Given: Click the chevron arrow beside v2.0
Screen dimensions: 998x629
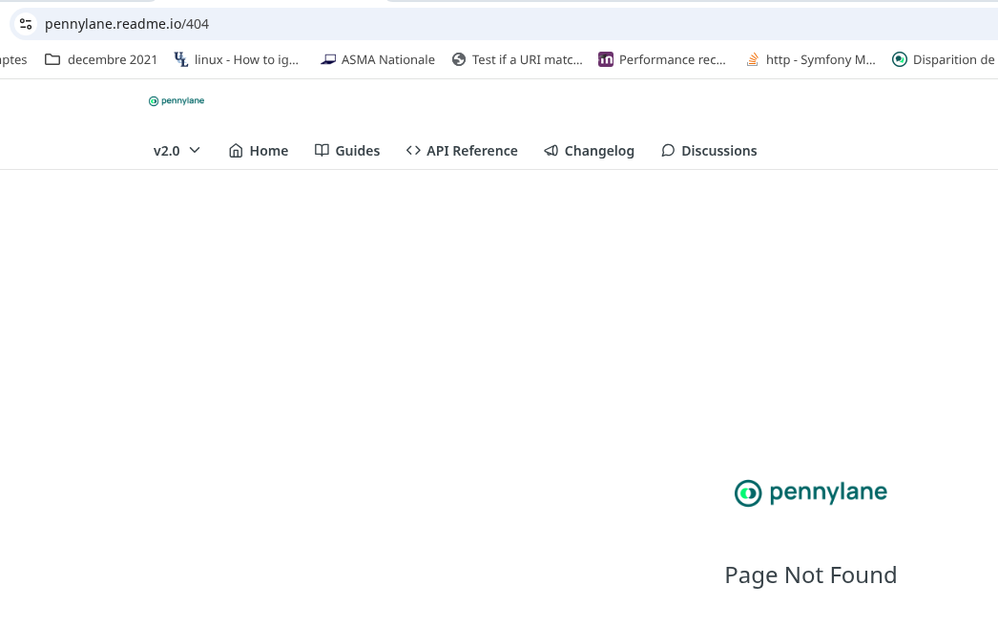Looking at the screenshot, I should pos(195,150).
